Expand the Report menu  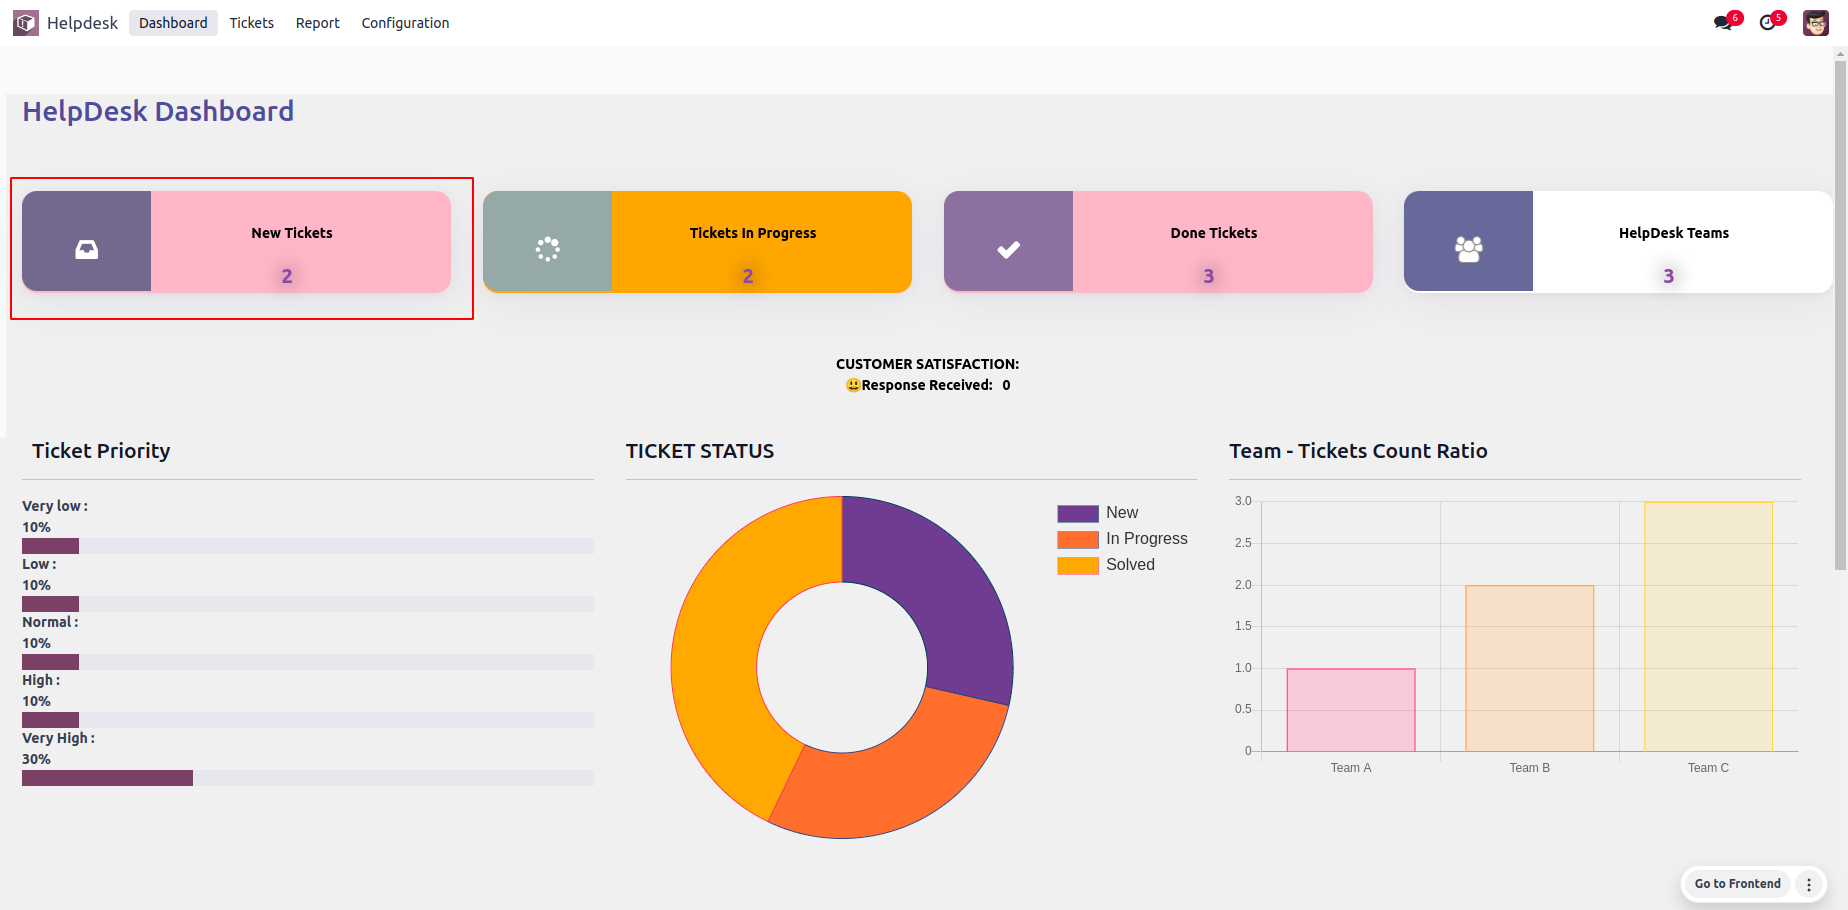(317, 23)
